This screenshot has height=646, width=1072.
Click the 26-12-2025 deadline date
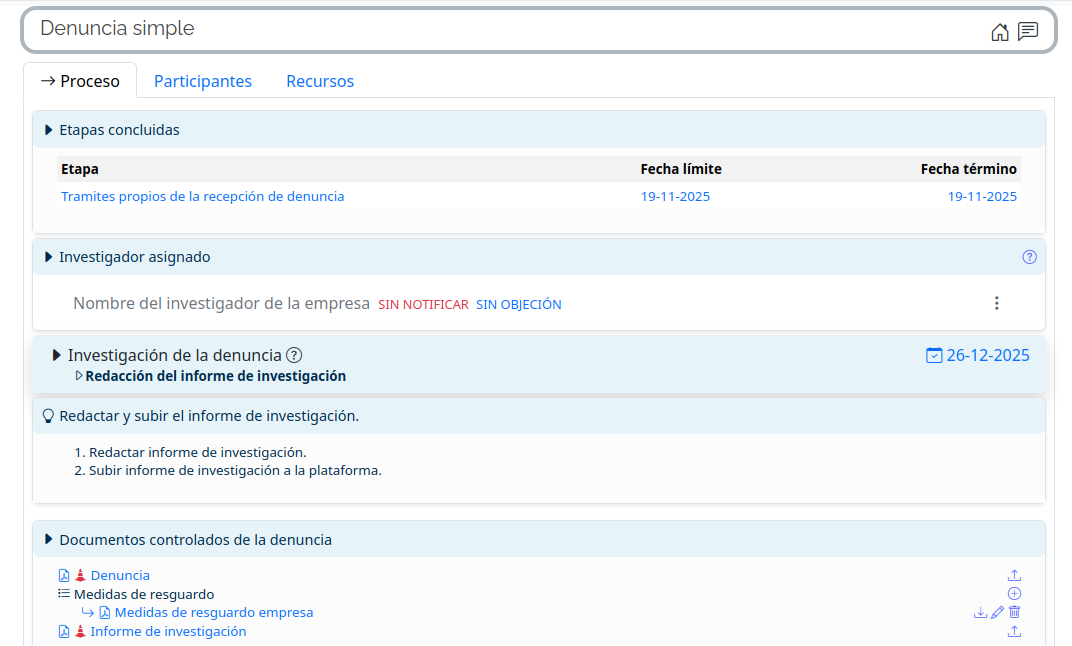pos(977,355)
